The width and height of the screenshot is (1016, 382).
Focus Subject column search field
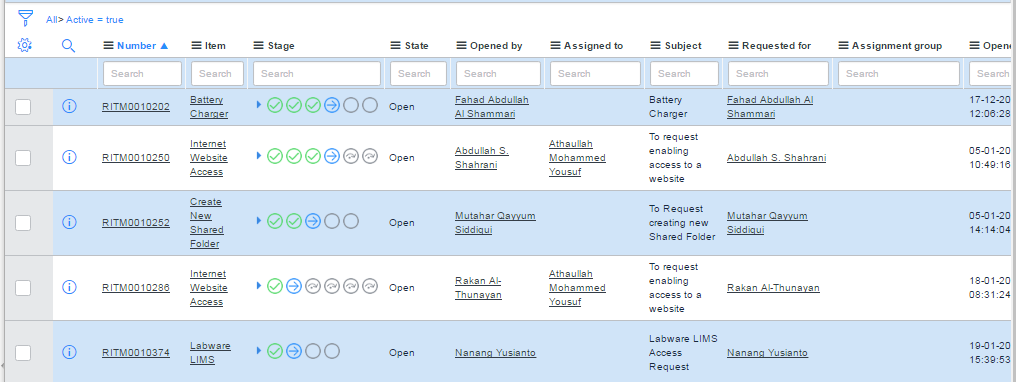tap(684, 74)
